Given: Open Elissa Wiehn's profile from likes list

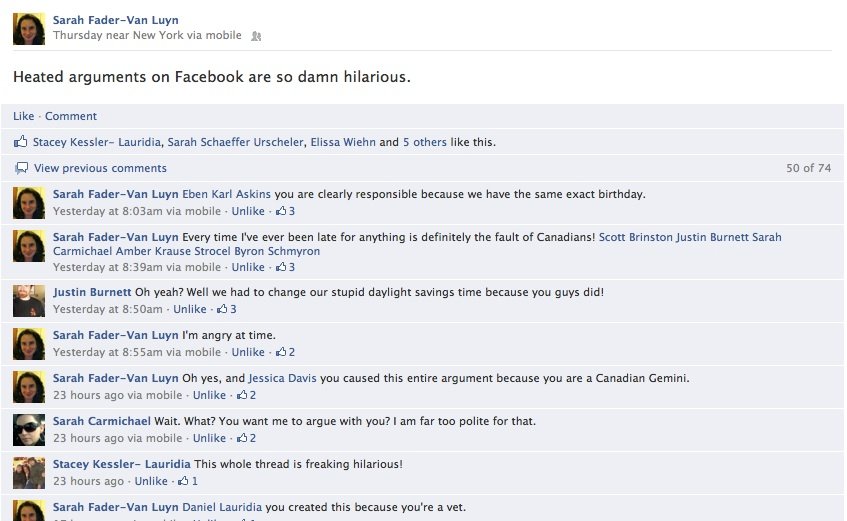Looking at the screenshot, I should (343, 142).
